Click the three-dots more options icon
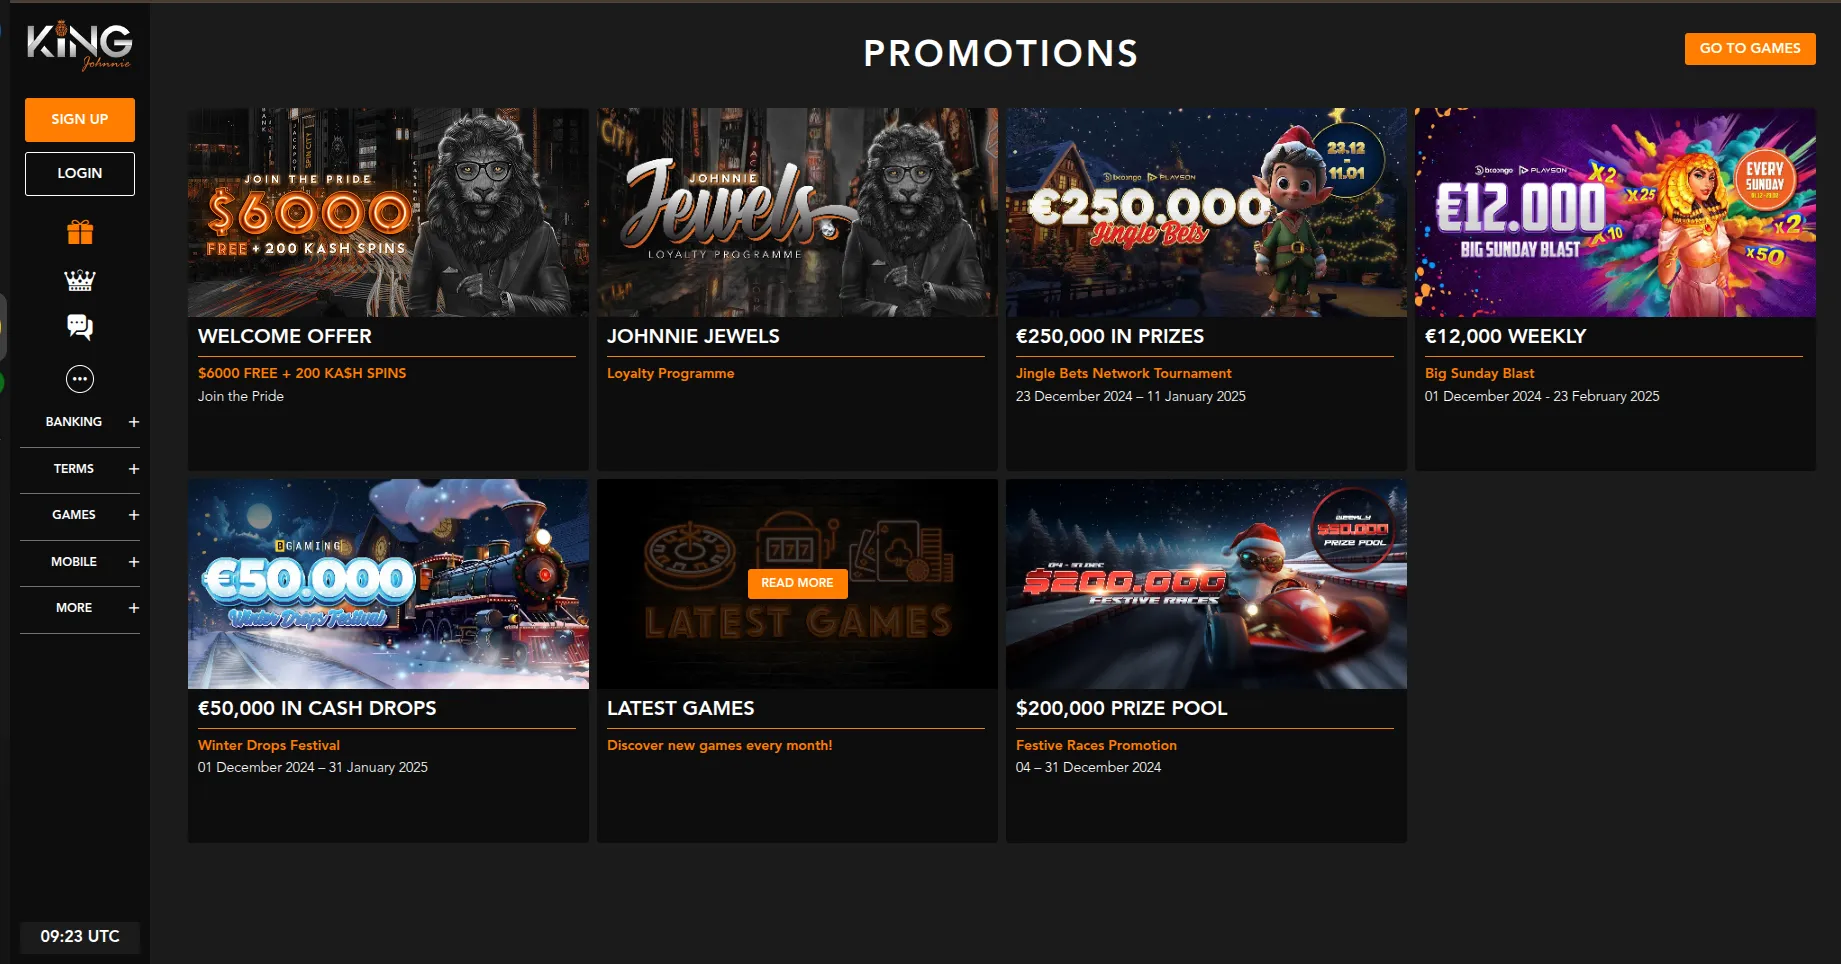 [80, 379]
